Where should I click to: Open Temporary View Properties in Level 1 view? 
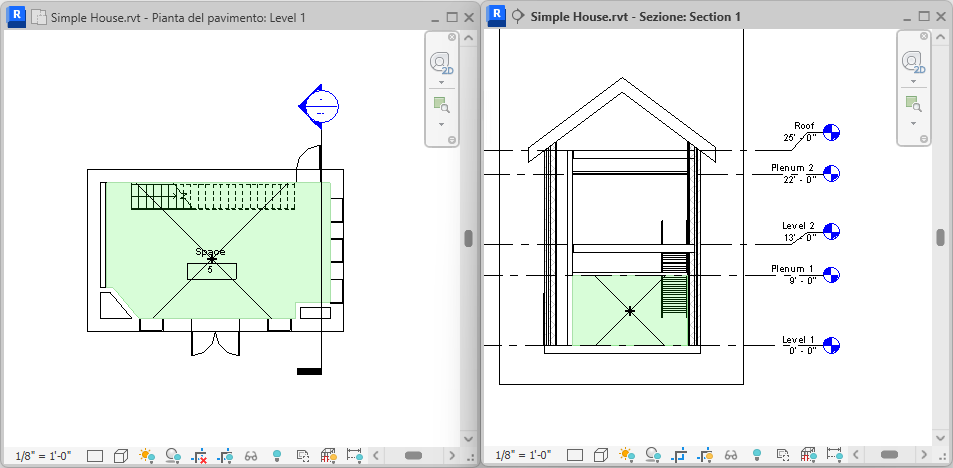click(x=303, y=455)
